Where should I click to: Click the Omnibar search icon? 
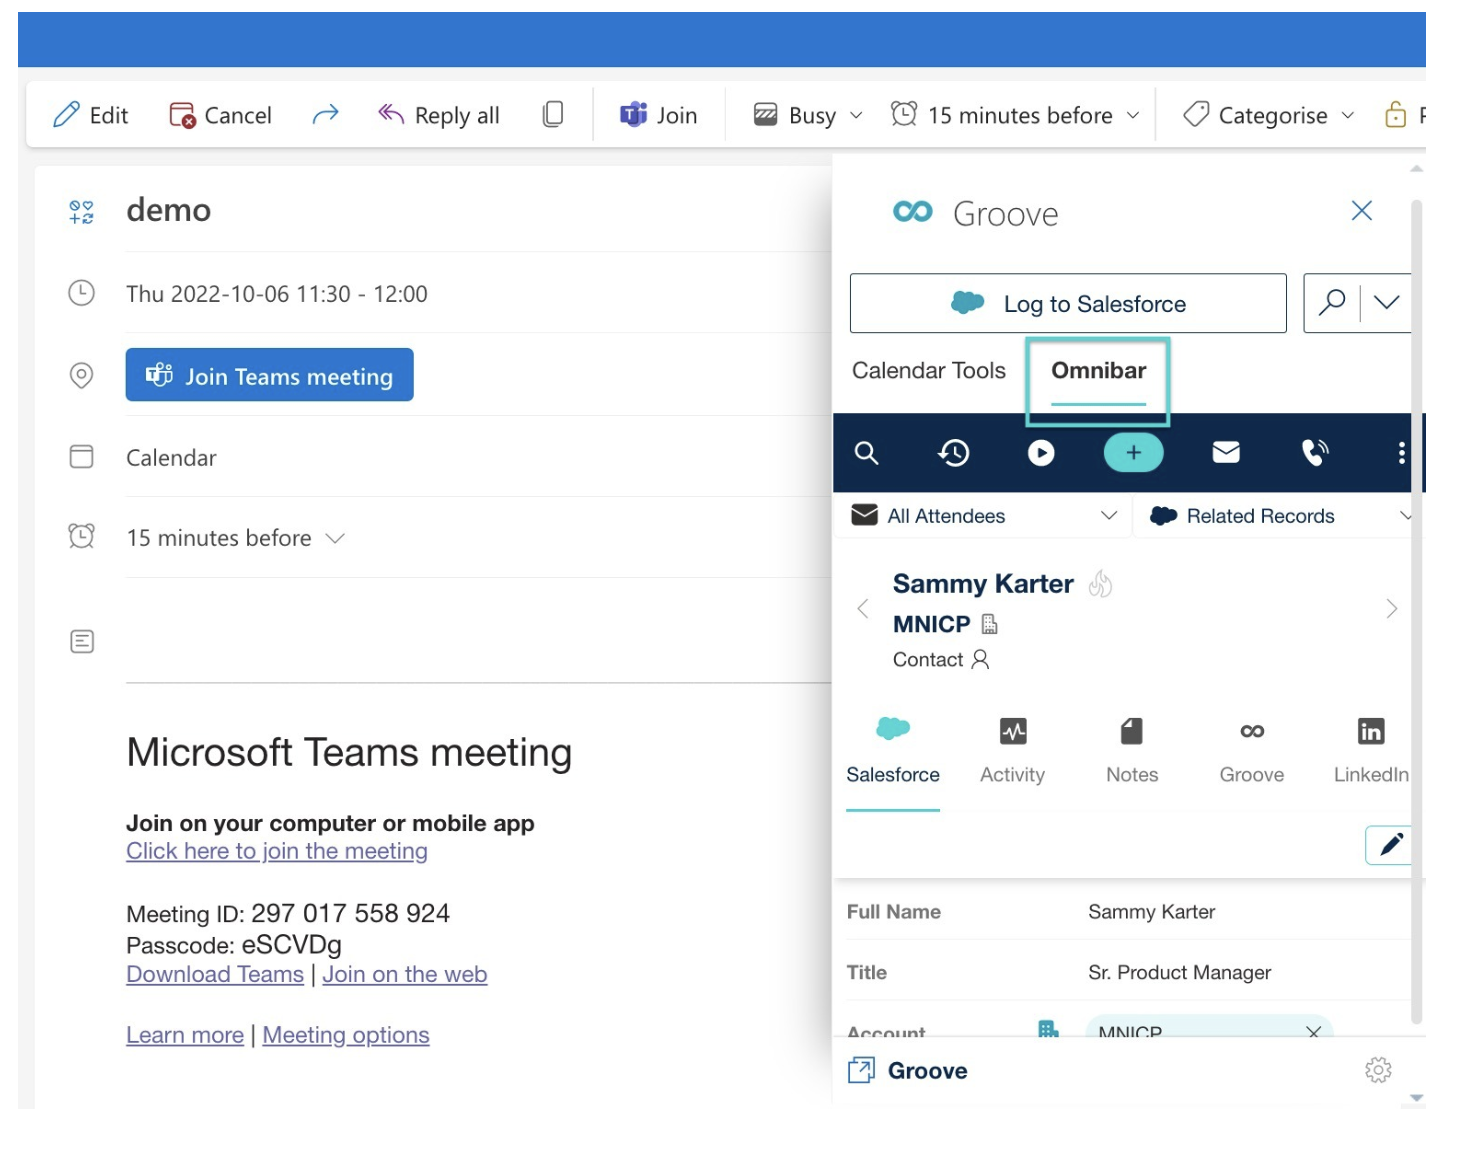(x=866, y=453)
